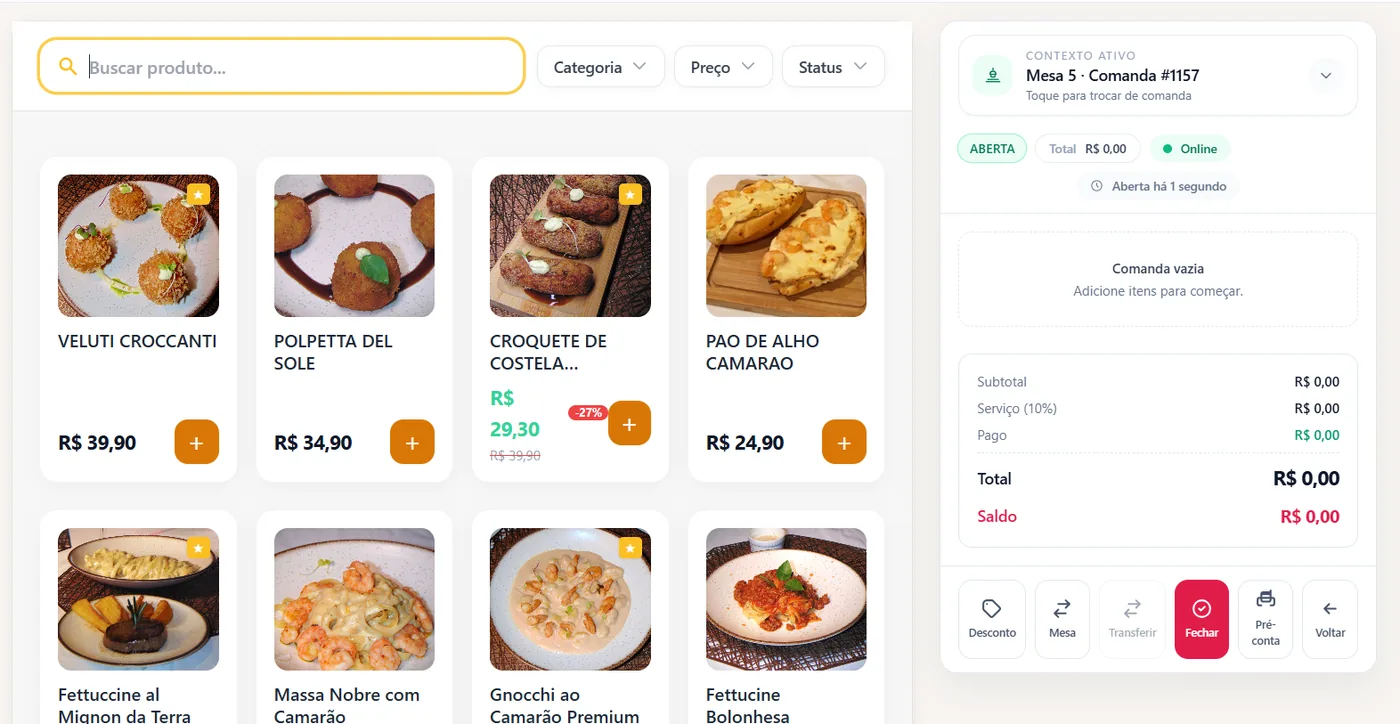1400x724 pixels.
Task: Toggle the star badge on Croquete de Costela
Action: pyautogui.click(x=630, y=194)
